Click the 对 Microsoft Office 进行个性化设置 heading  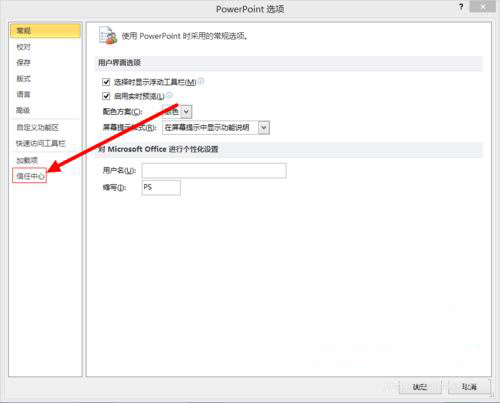[x=158, y=149]
